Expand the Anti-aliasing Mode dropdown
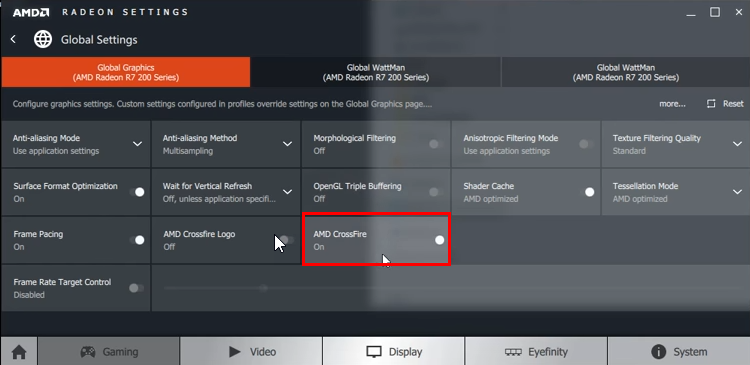The width and height of the screenshot is (750, 365). tap(137, 144)
